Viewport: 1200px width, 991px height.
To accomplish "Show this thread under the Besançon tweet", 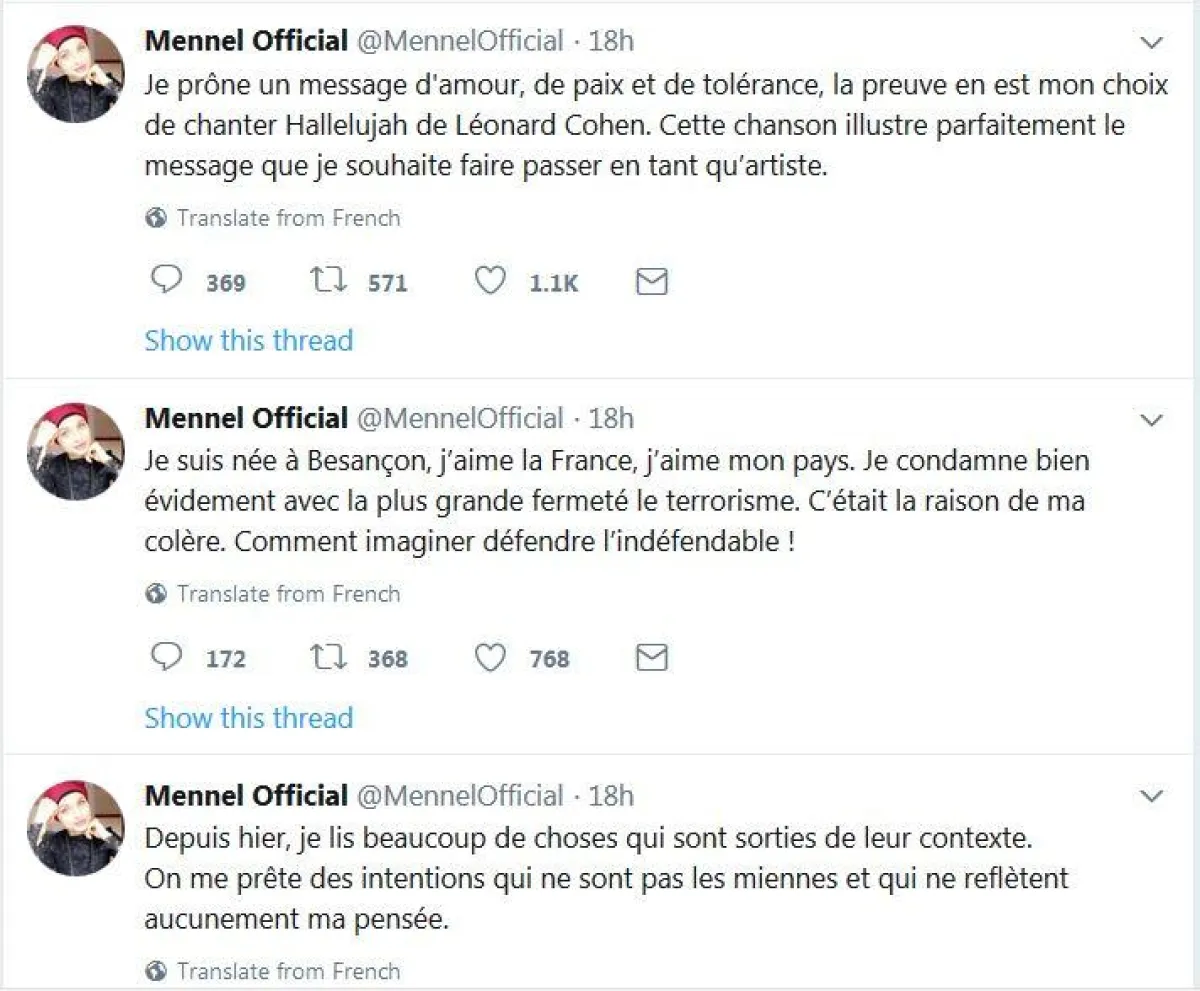I will [249, 717].
